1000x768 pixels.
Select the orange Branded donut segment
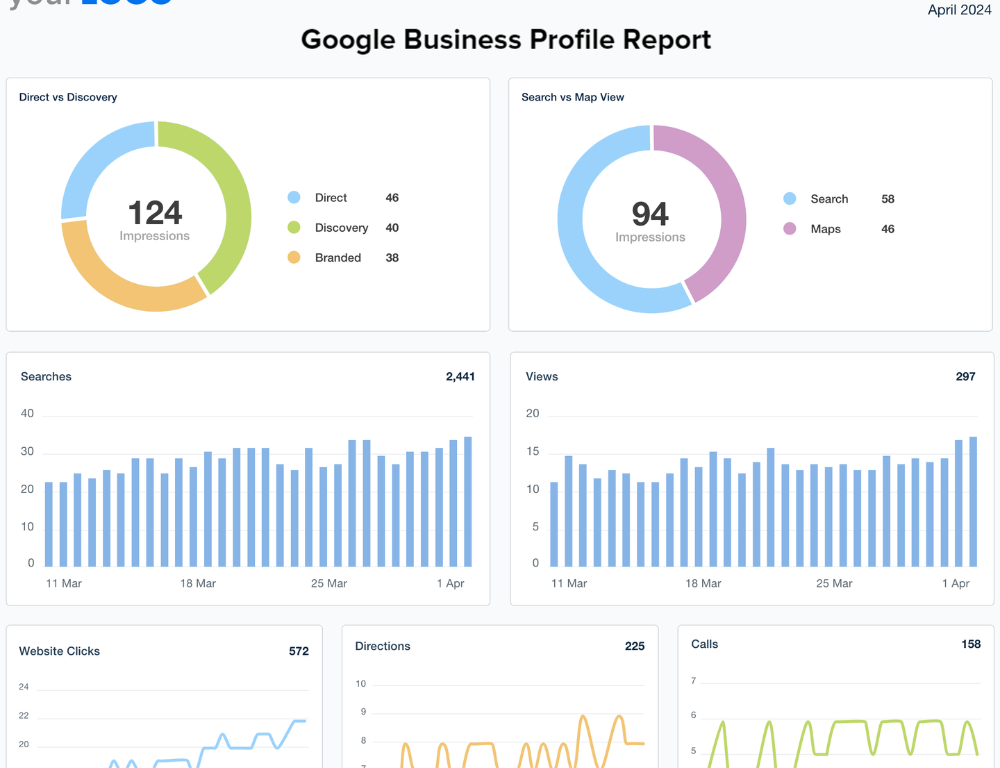pos(120,285)
